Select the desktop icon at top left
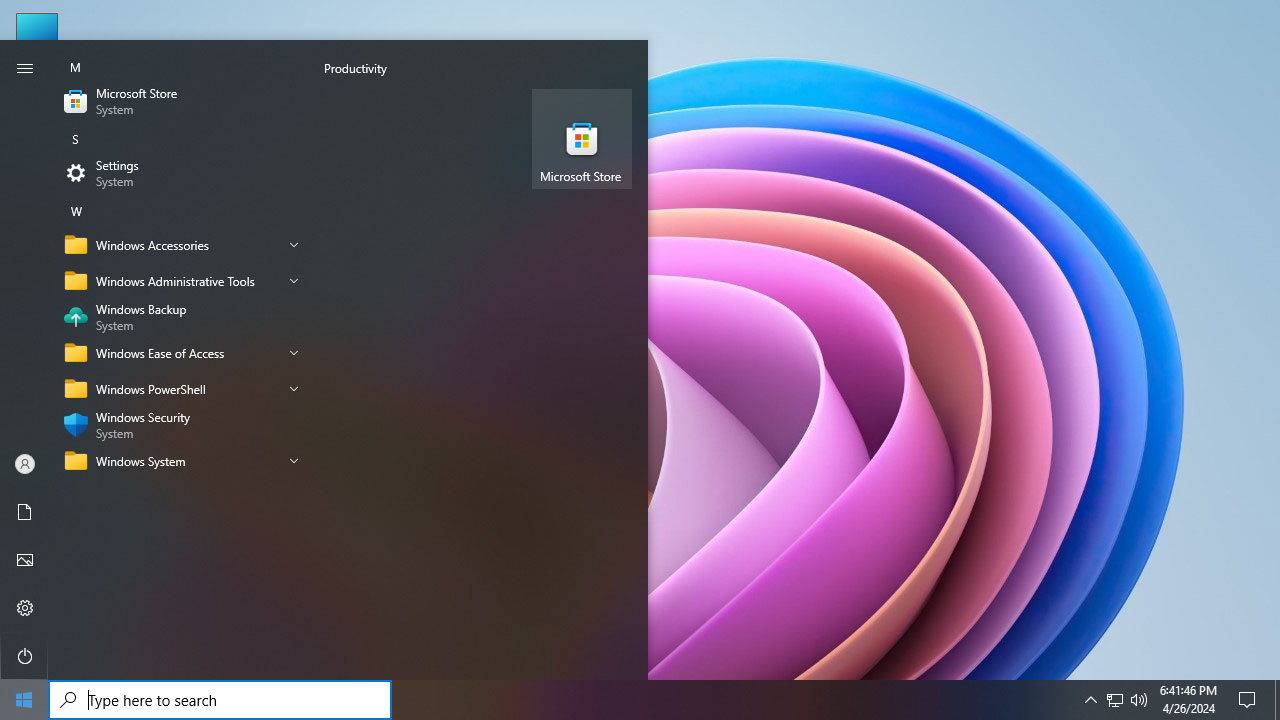 click(37, 26)
